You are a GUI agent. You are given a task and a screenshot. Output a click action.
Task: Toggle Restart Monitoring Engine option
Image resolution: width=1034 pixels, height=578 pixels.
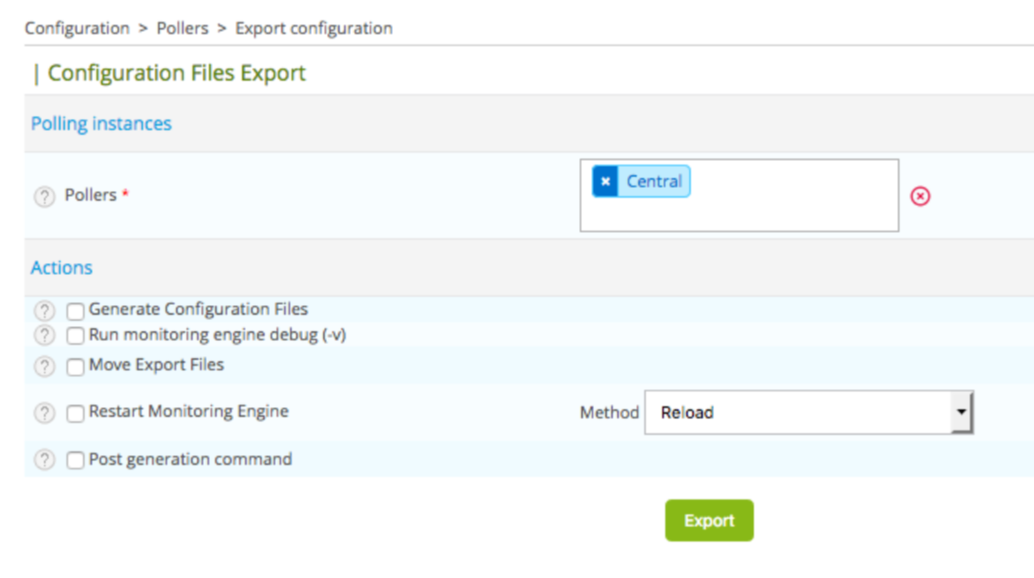[x=75, y=413]
